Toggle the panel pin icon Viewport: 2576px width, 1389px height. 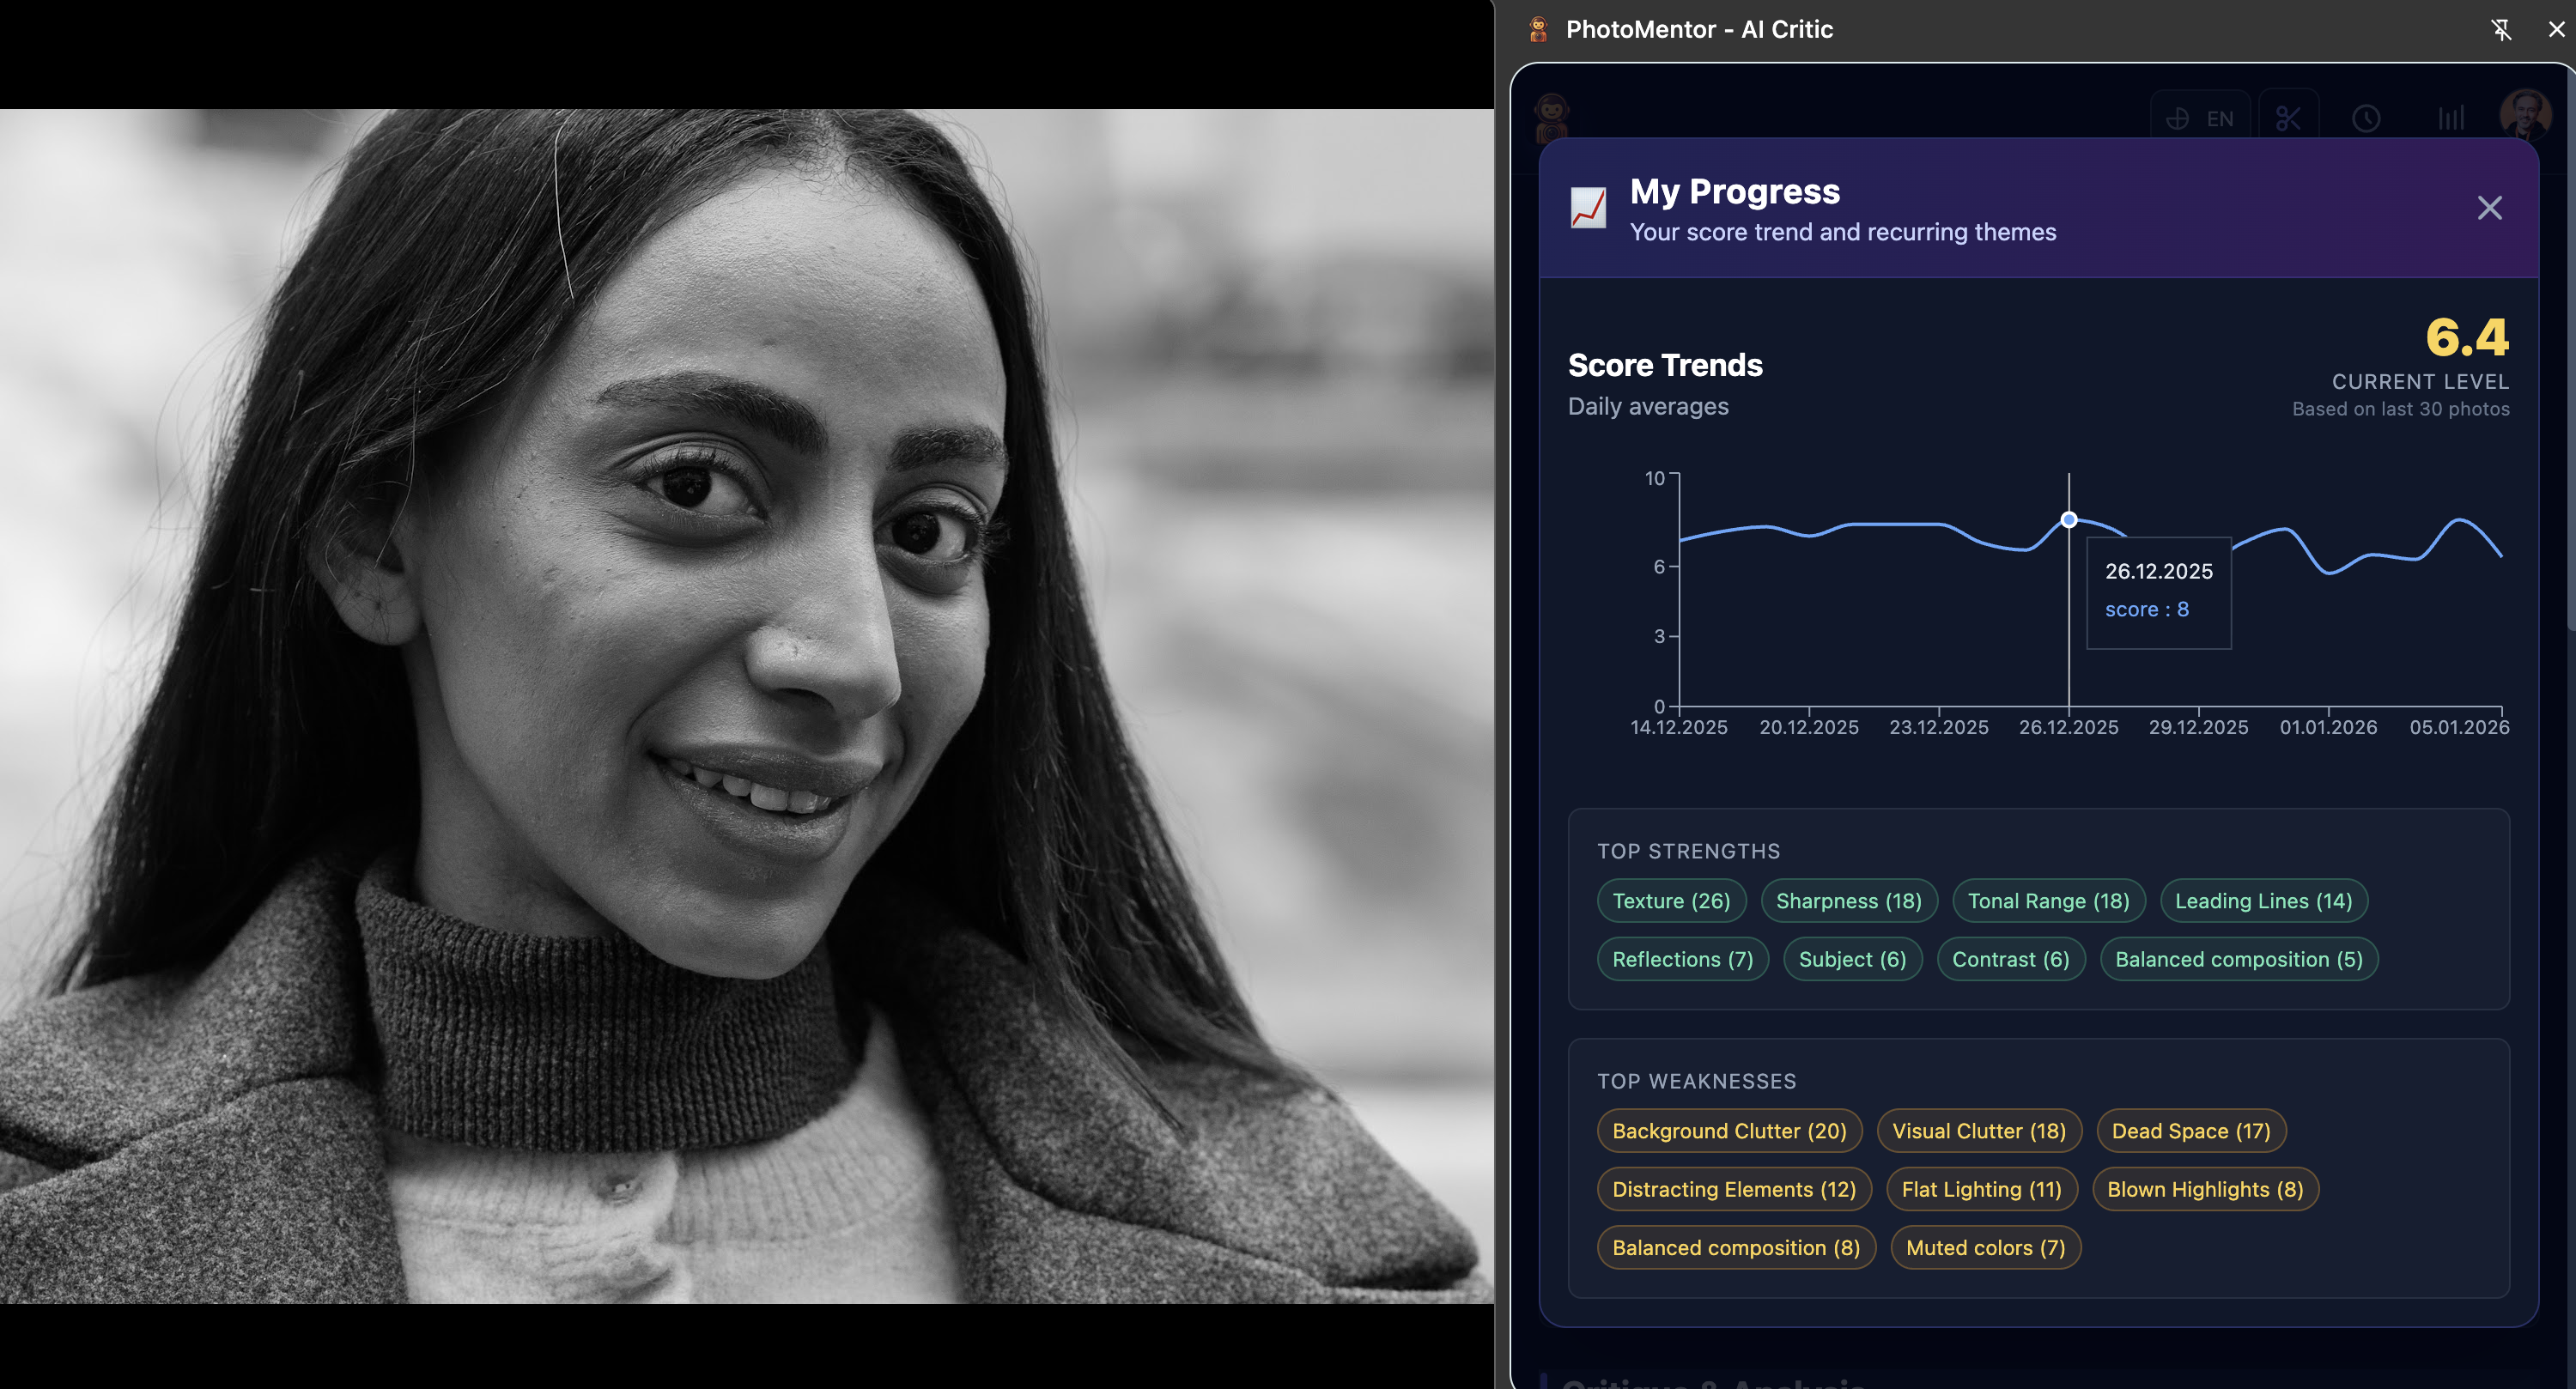(x=2500, y=29)
